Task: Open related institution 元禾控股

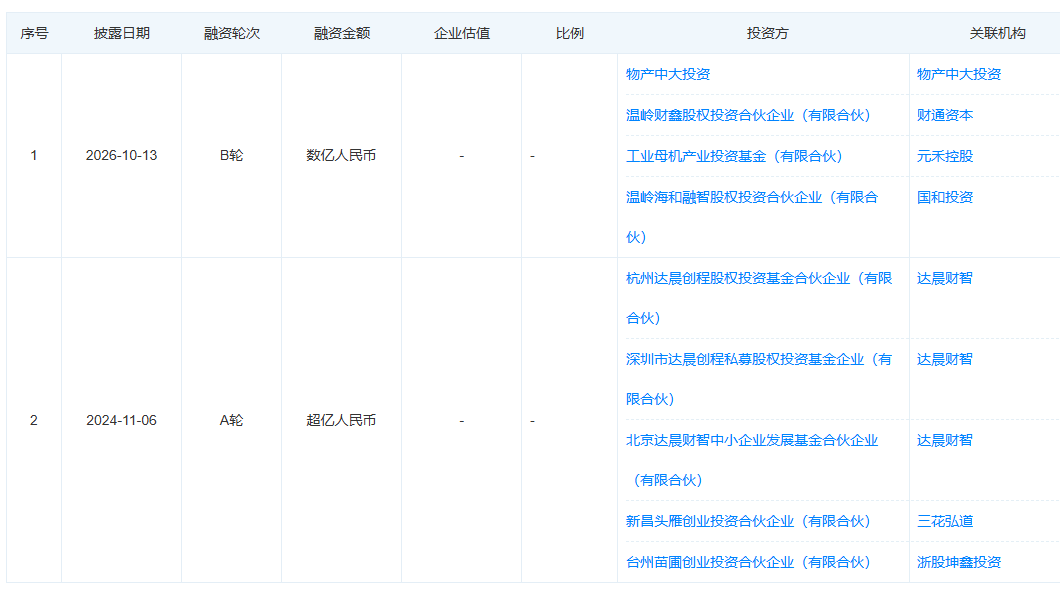Action: pos(944,156)
